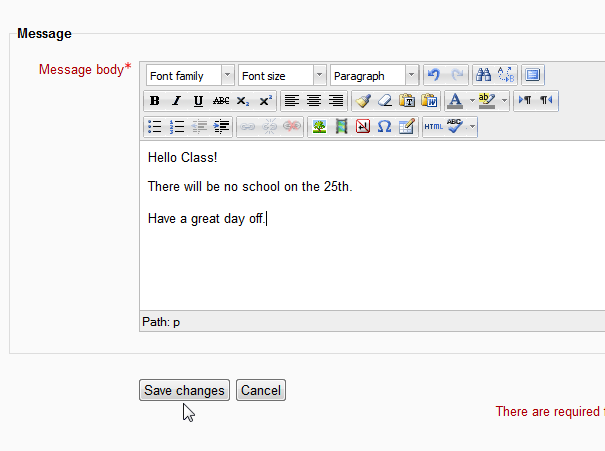Click the indent icon
Screen dimensions: 605x451
pyautogui.click(x=221, y=127)
